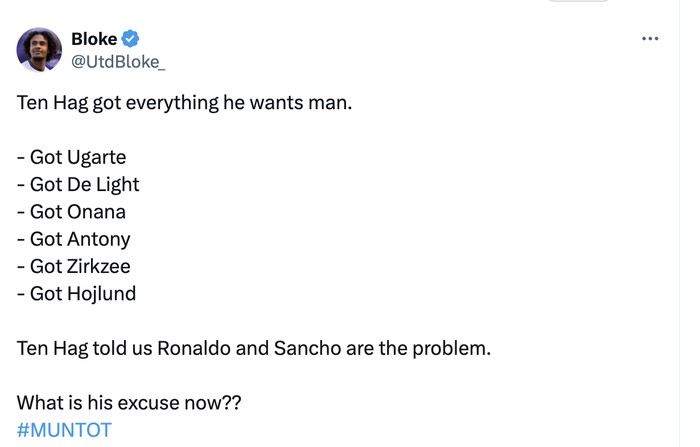The height and width of the screenshot is (447, 700).
Task: Click the '- Got De Light' line
Action: point(78,185)
